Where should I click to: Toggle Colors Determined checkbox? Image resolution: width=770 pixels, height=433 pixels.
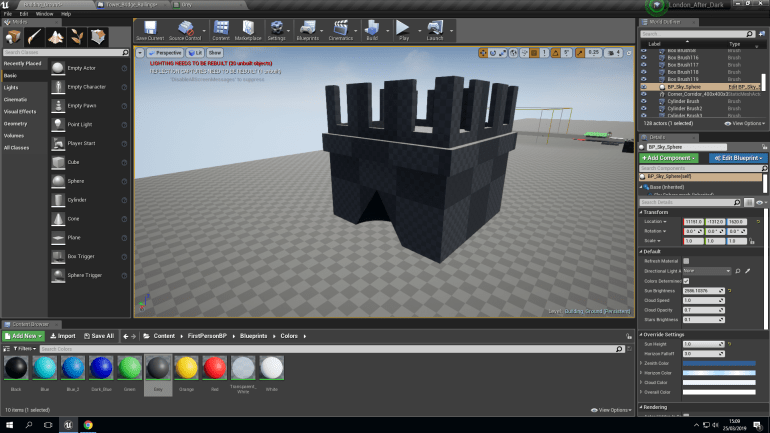(686, 281)
